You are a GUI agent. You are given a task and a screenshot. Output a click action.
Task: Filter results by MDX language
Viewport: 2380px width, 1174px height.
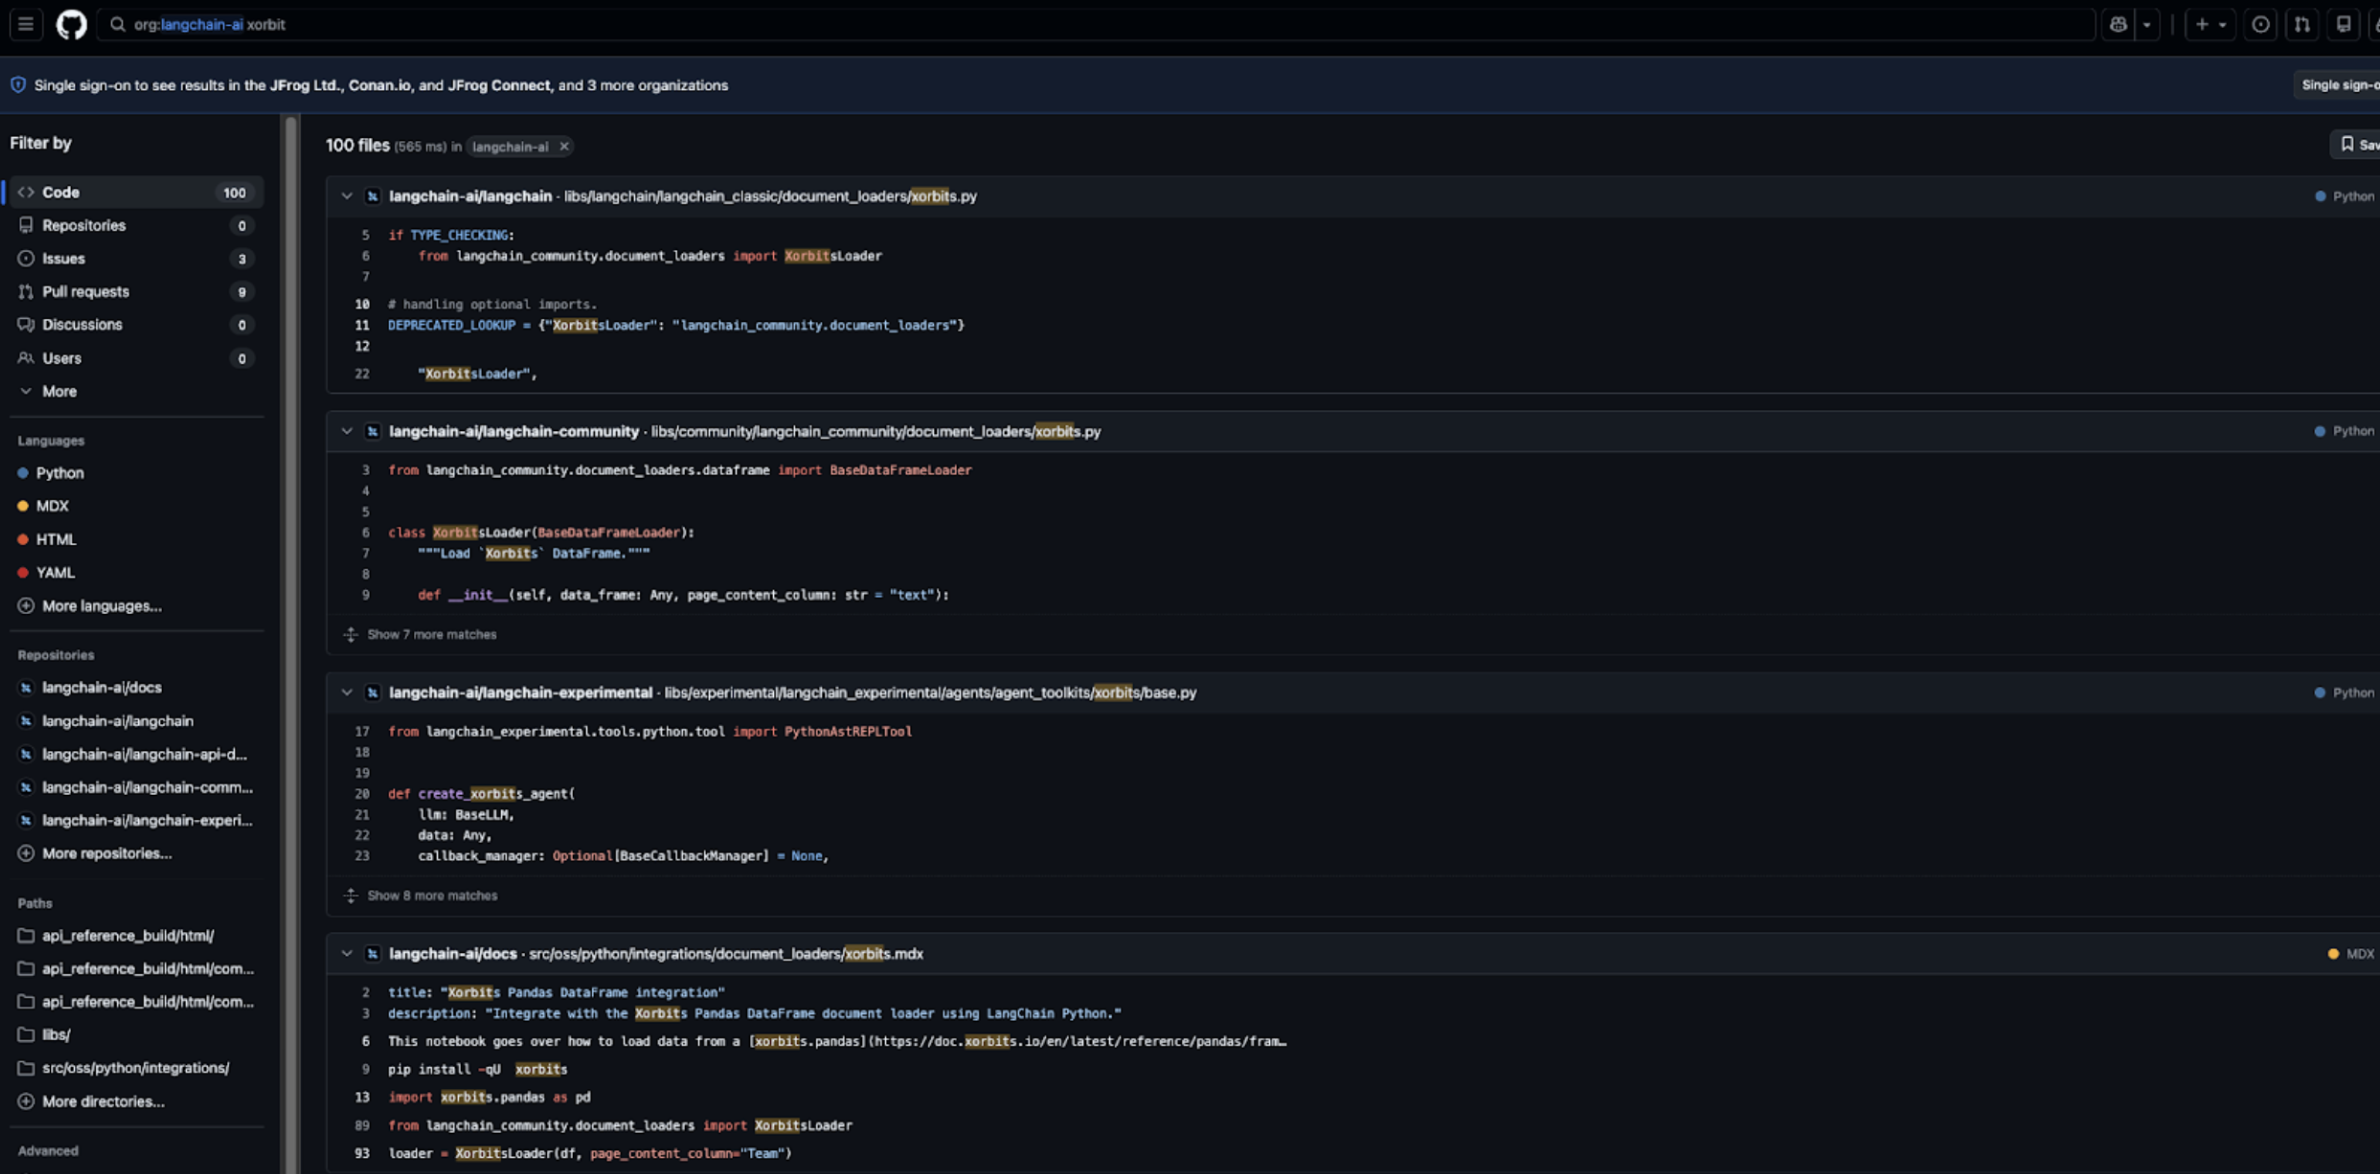click(52, 506)
